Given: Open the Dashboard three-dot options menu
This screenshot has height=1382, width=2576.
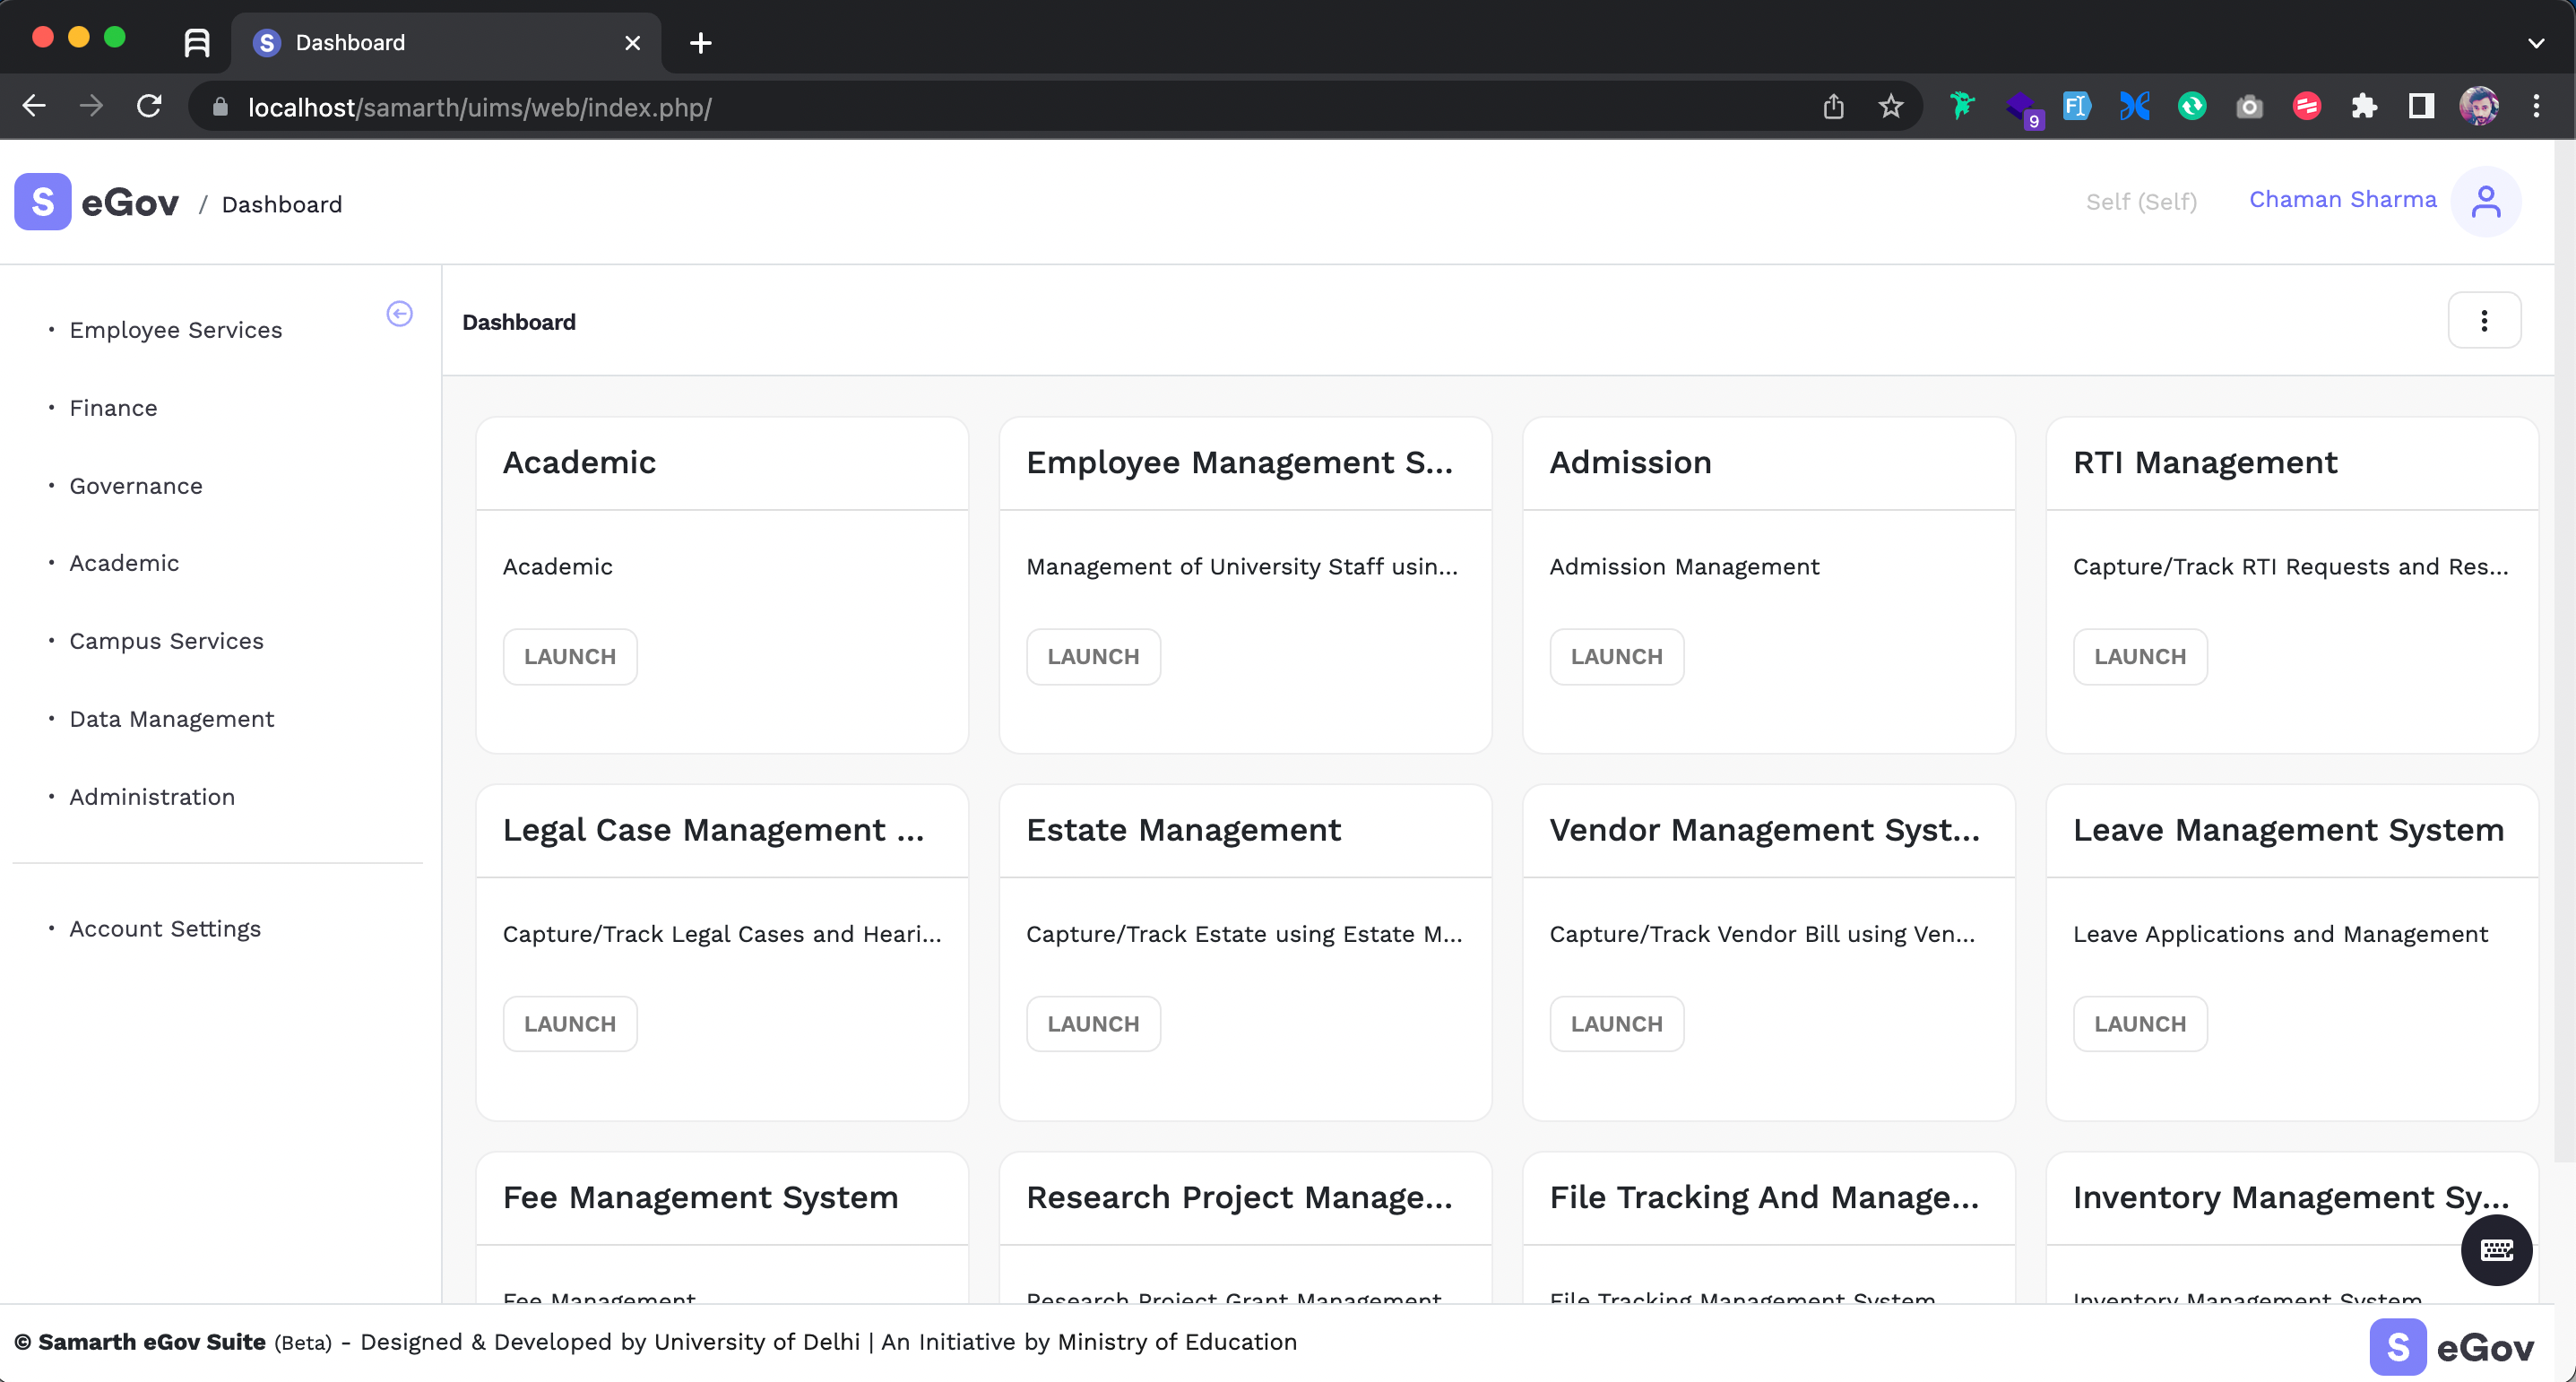Looking at the screenshot, I should point(2484,321).
